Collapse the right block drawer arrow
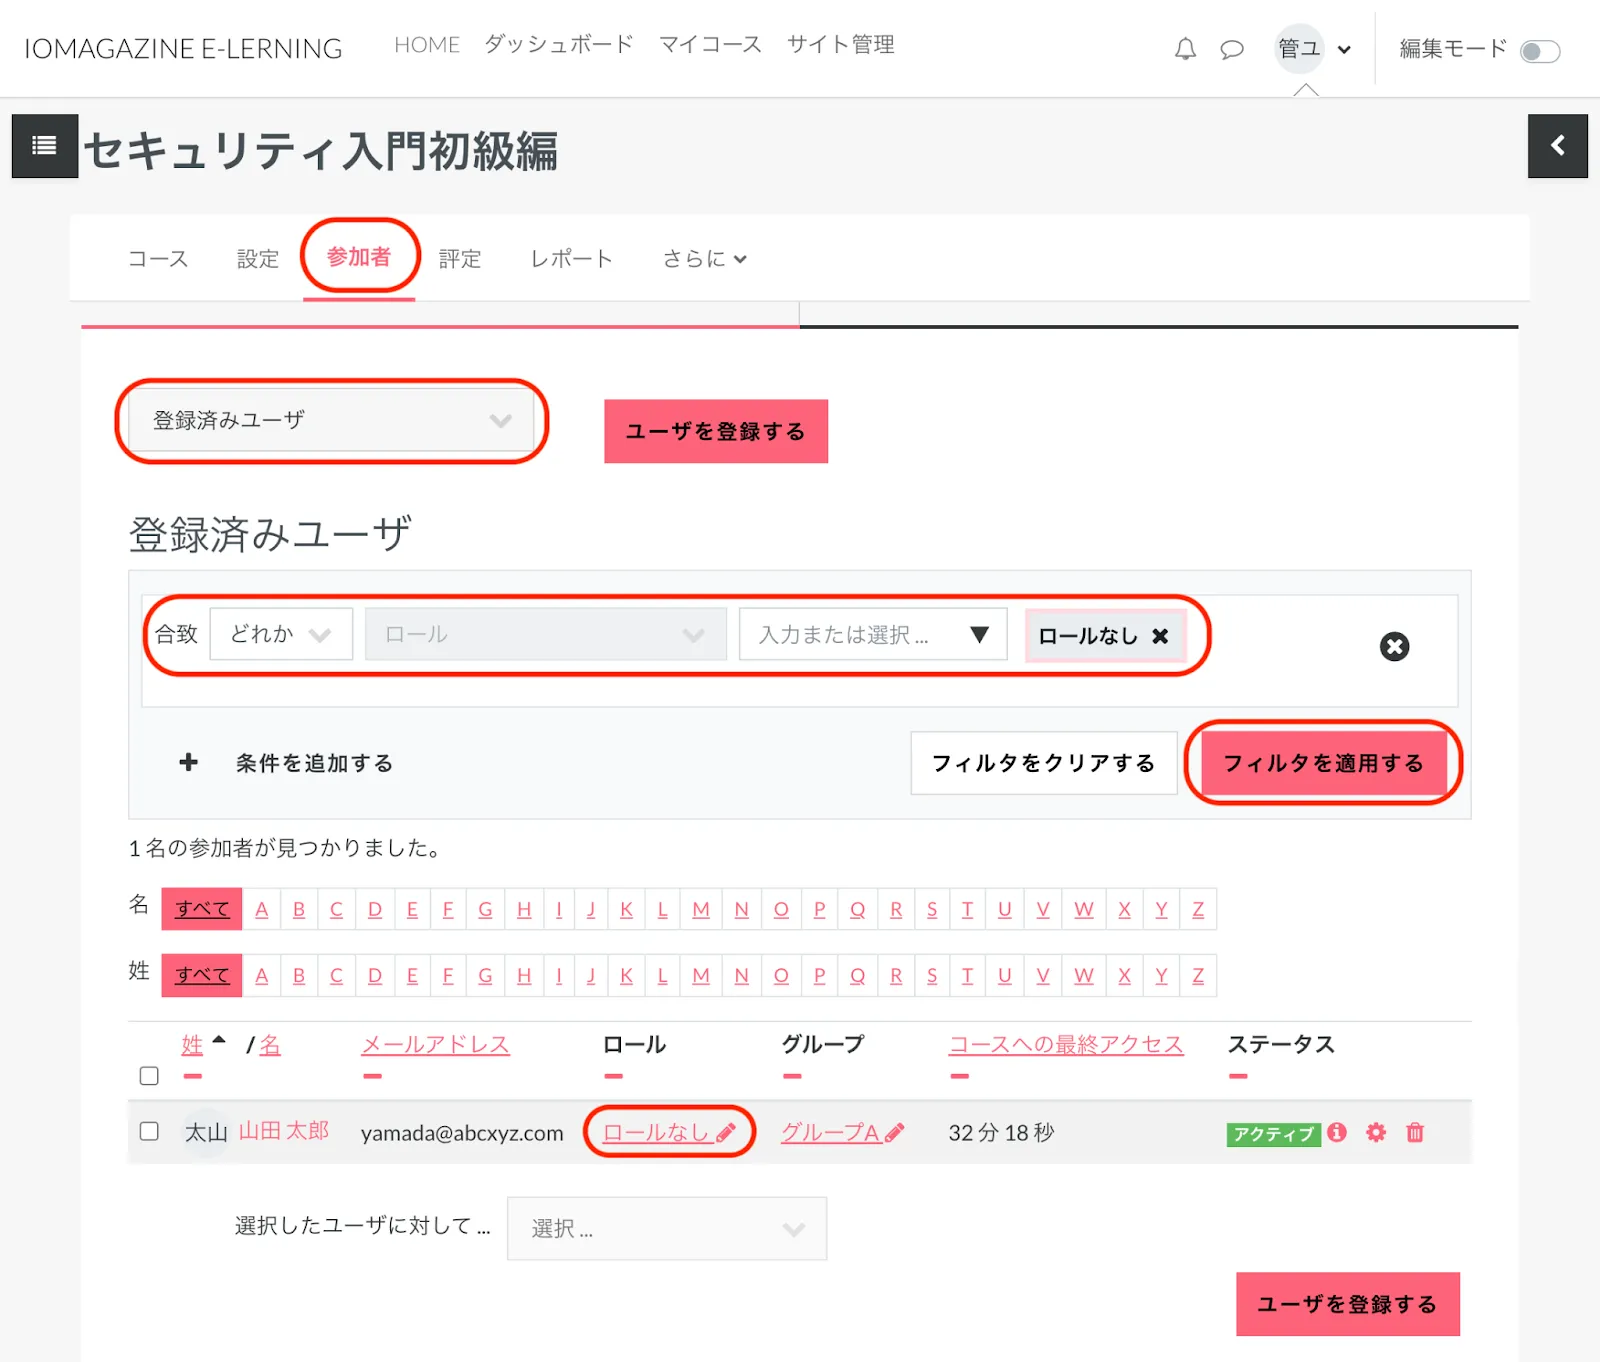The image size is (1600, 1362). tap(1557, 146)
